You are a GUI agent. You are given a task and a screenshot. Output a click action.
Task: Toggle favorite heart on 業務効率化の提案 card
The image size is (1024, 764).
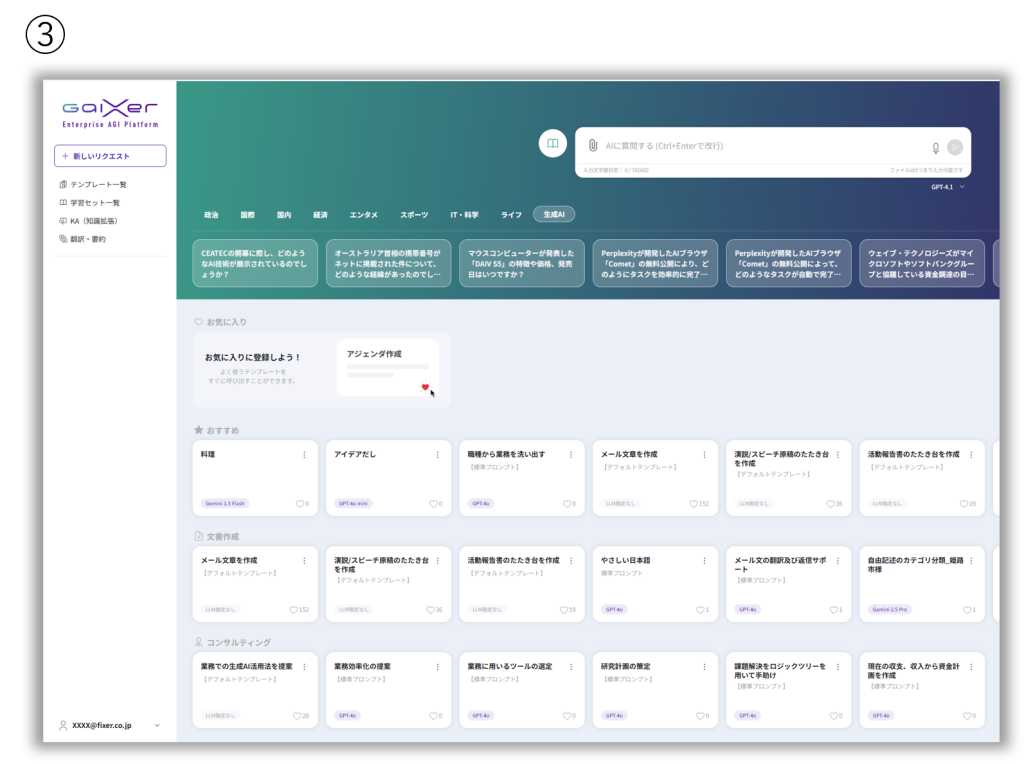point(433,716)
